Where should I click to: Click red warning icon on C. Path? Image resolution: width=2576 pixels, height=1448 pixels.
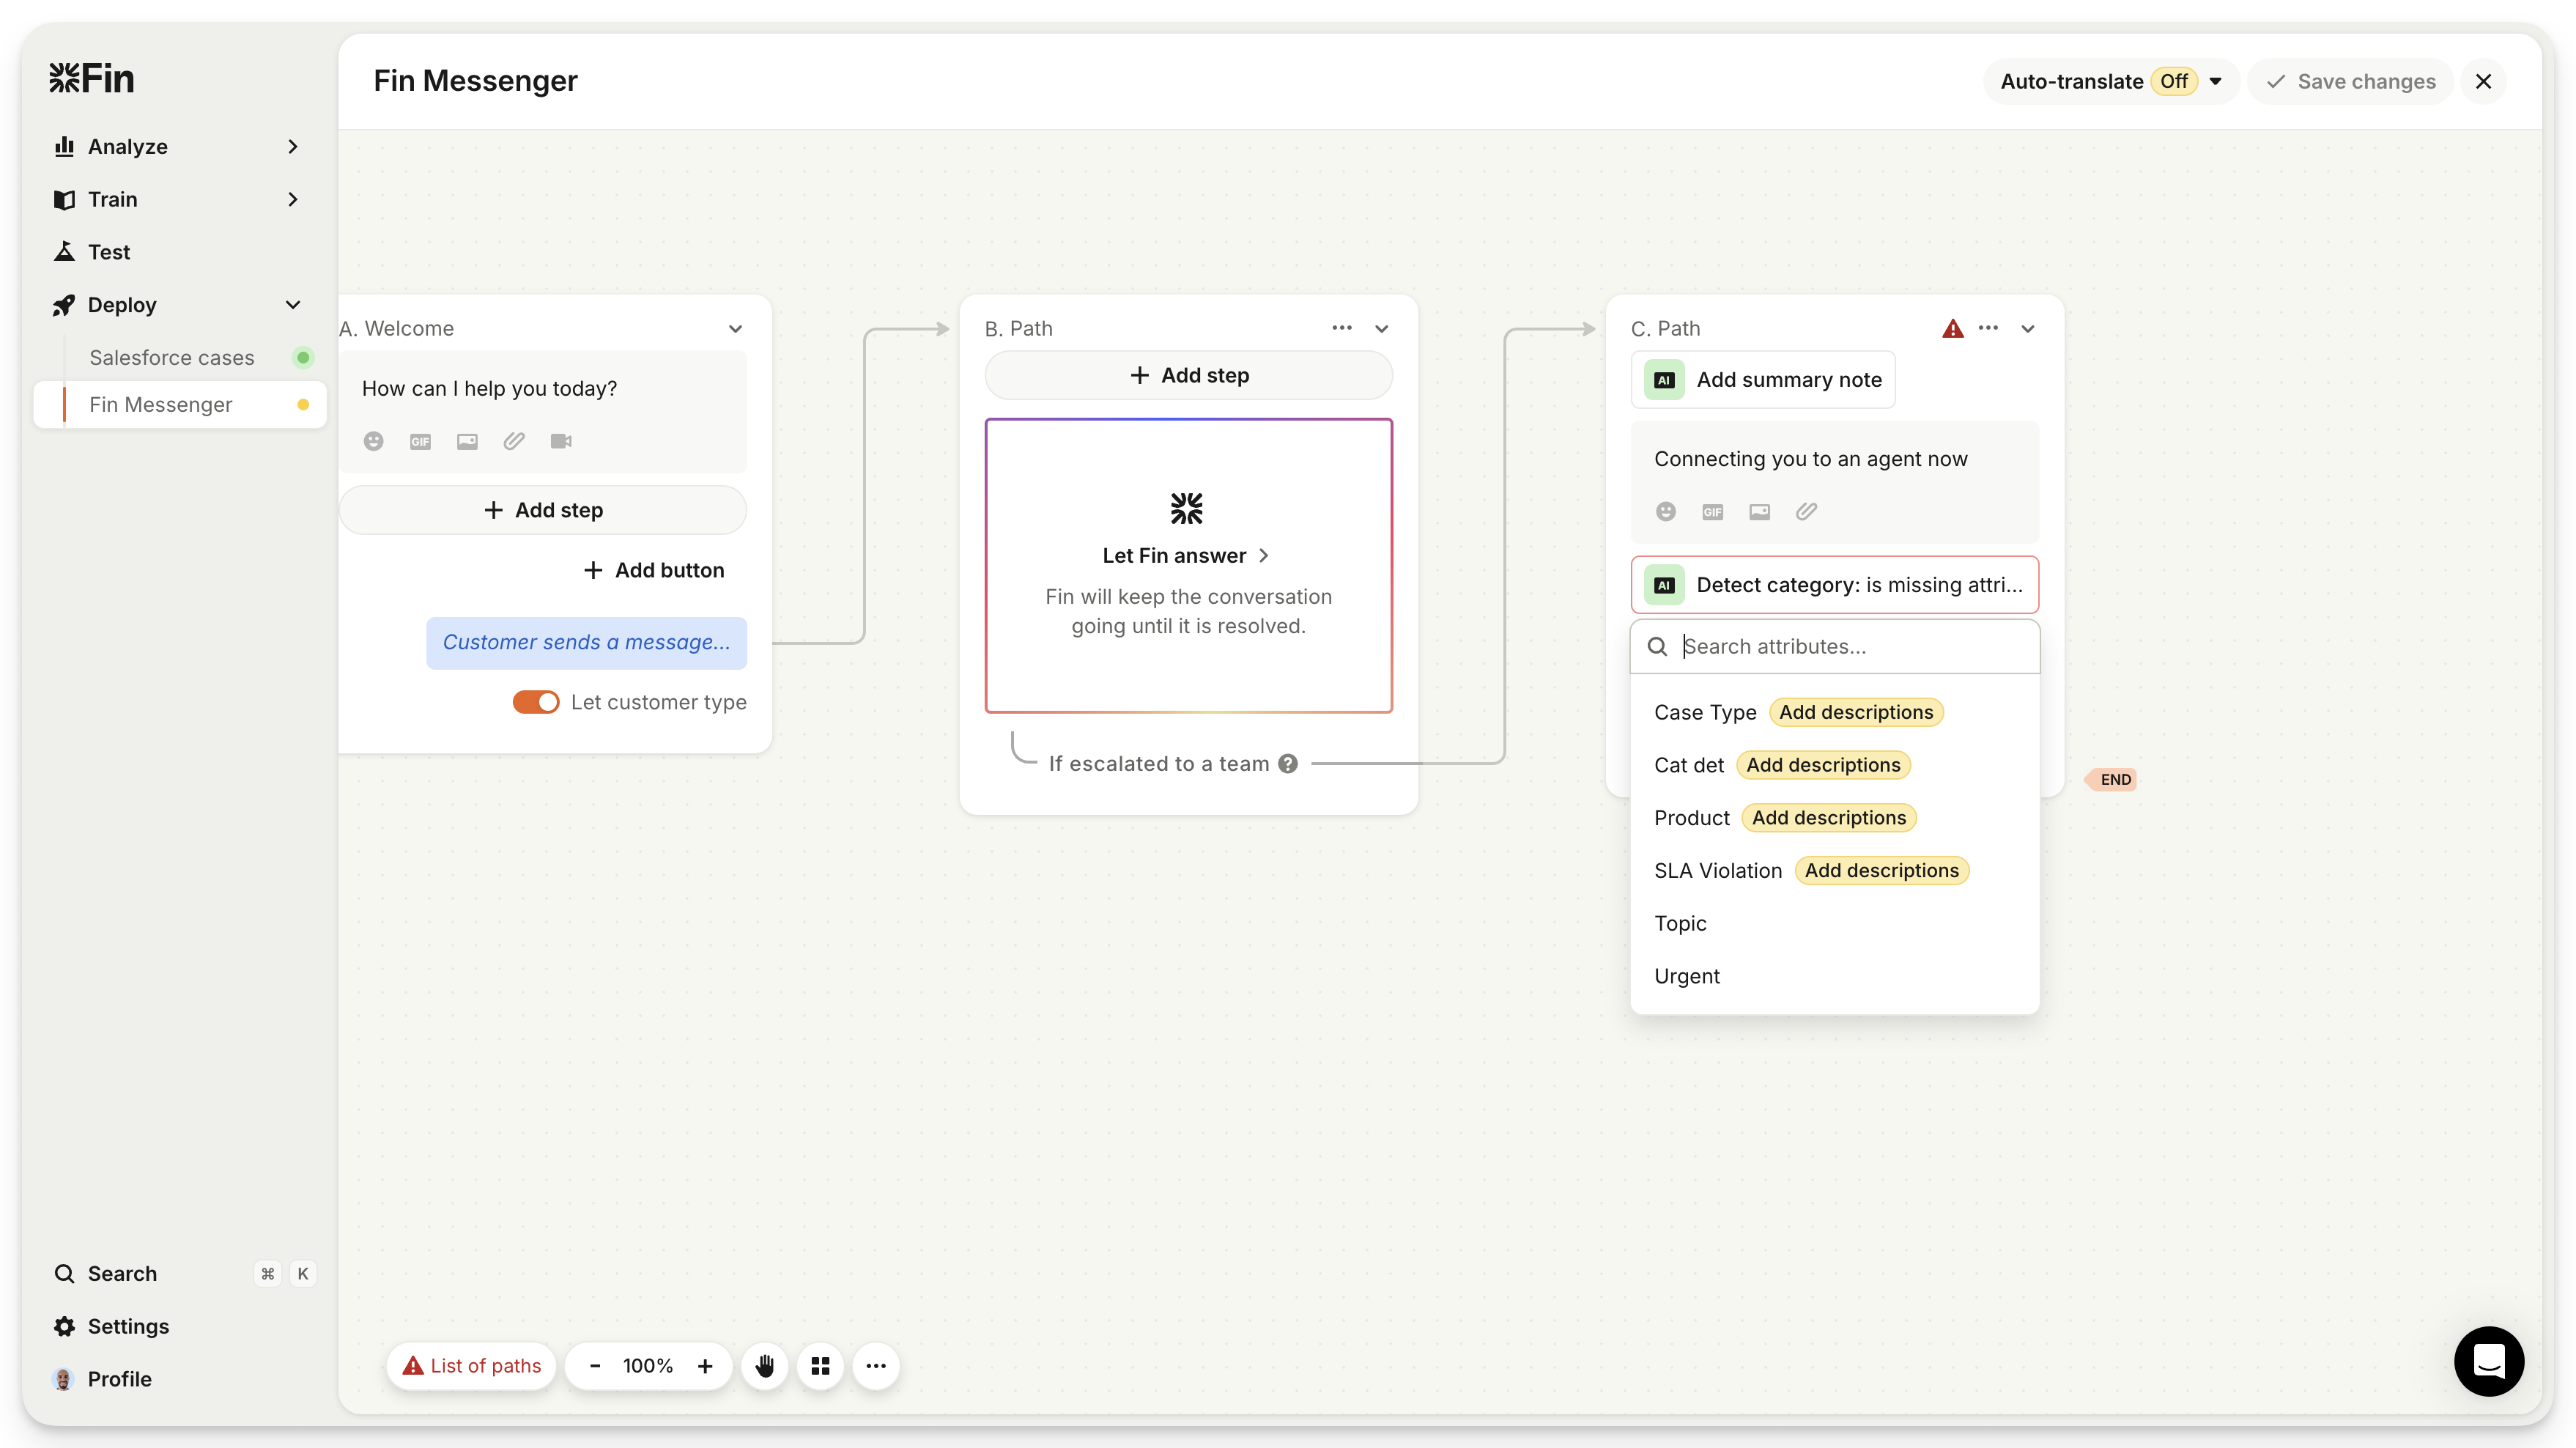1952,329
